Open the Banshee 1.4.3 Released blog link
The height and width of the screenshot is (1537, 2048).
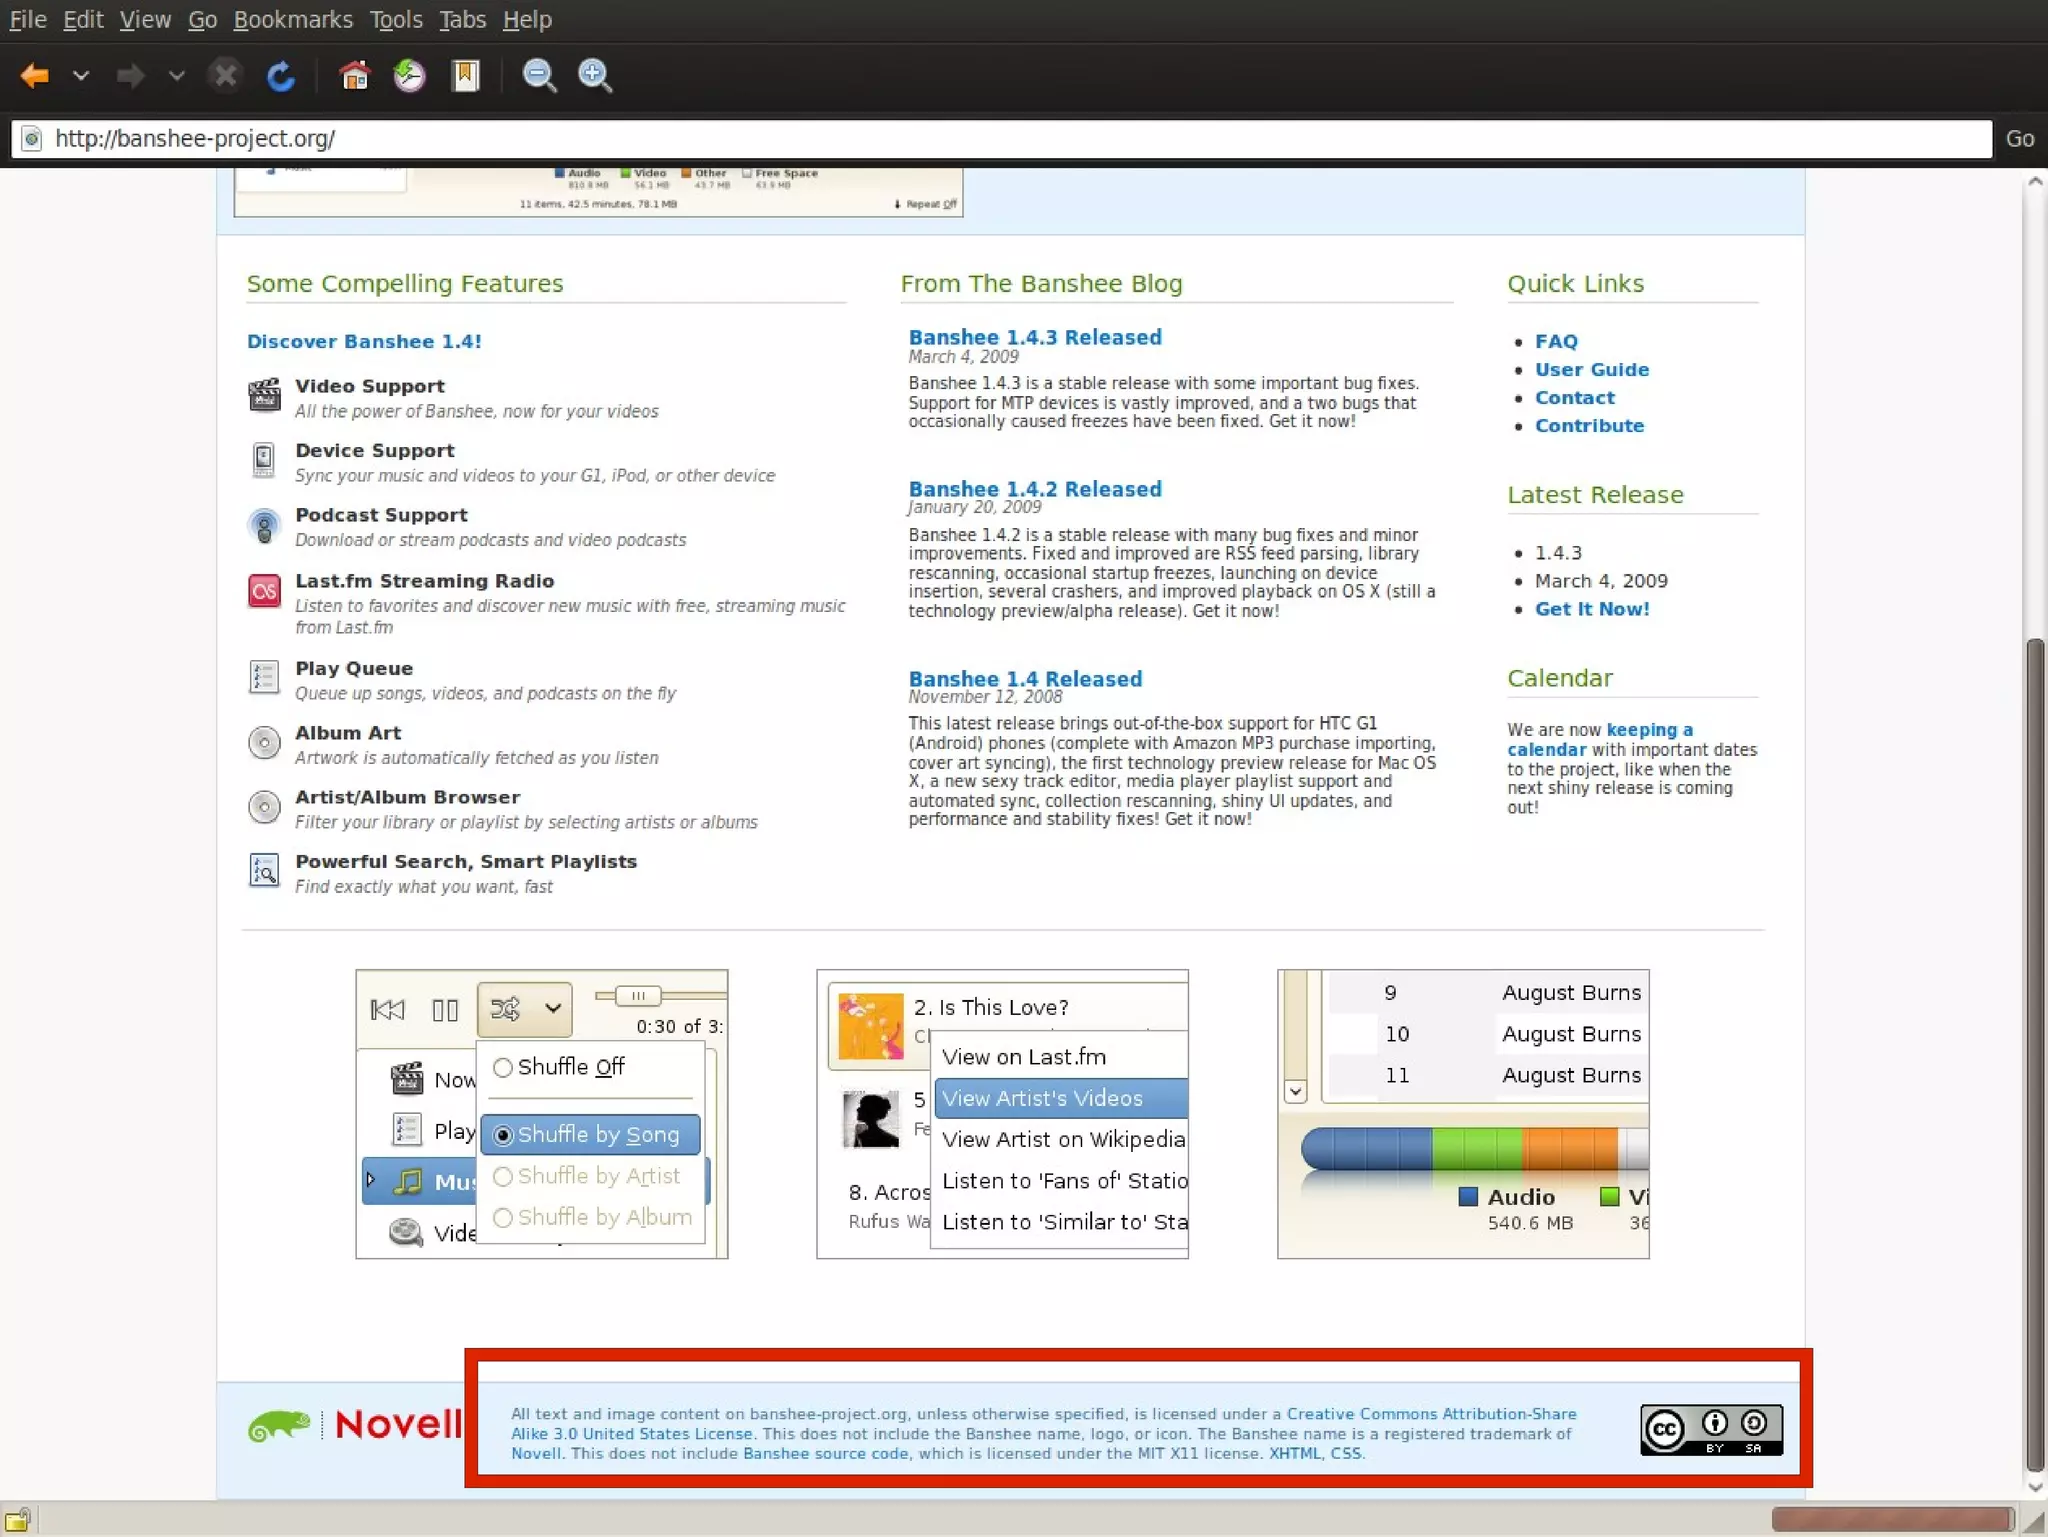pos(1034,338)
